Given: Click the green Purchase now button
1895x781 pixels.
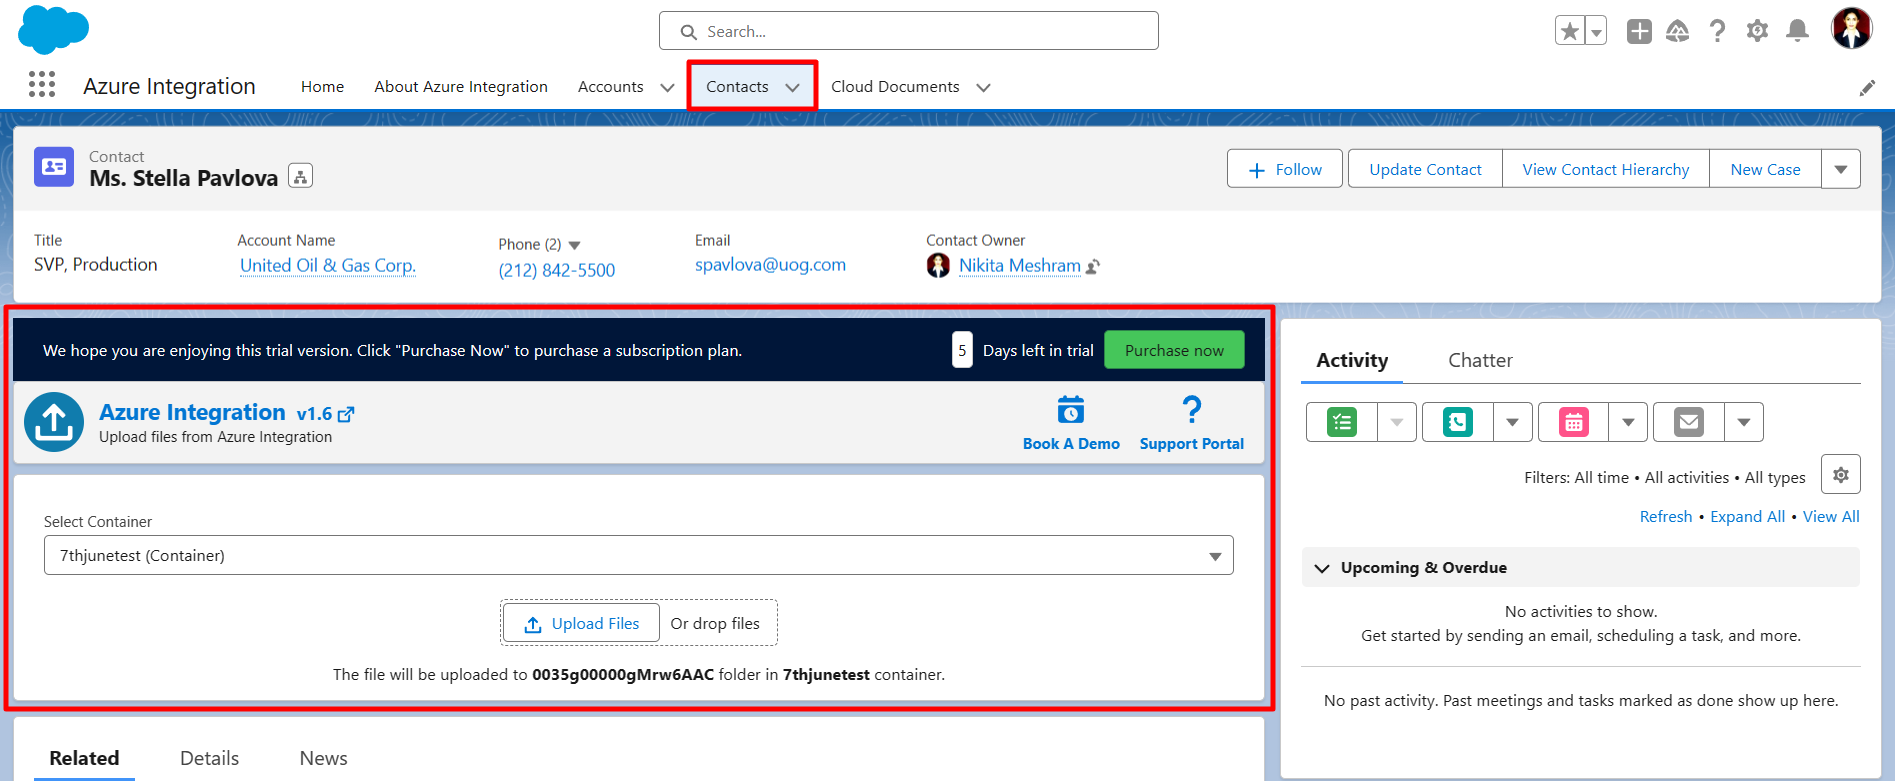Looking at the screenshot, I should 1174,350.
